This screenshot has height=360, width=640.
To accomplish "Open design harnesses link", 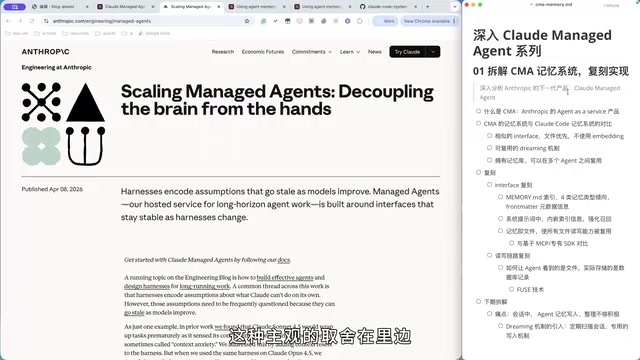I will point(147,286).
